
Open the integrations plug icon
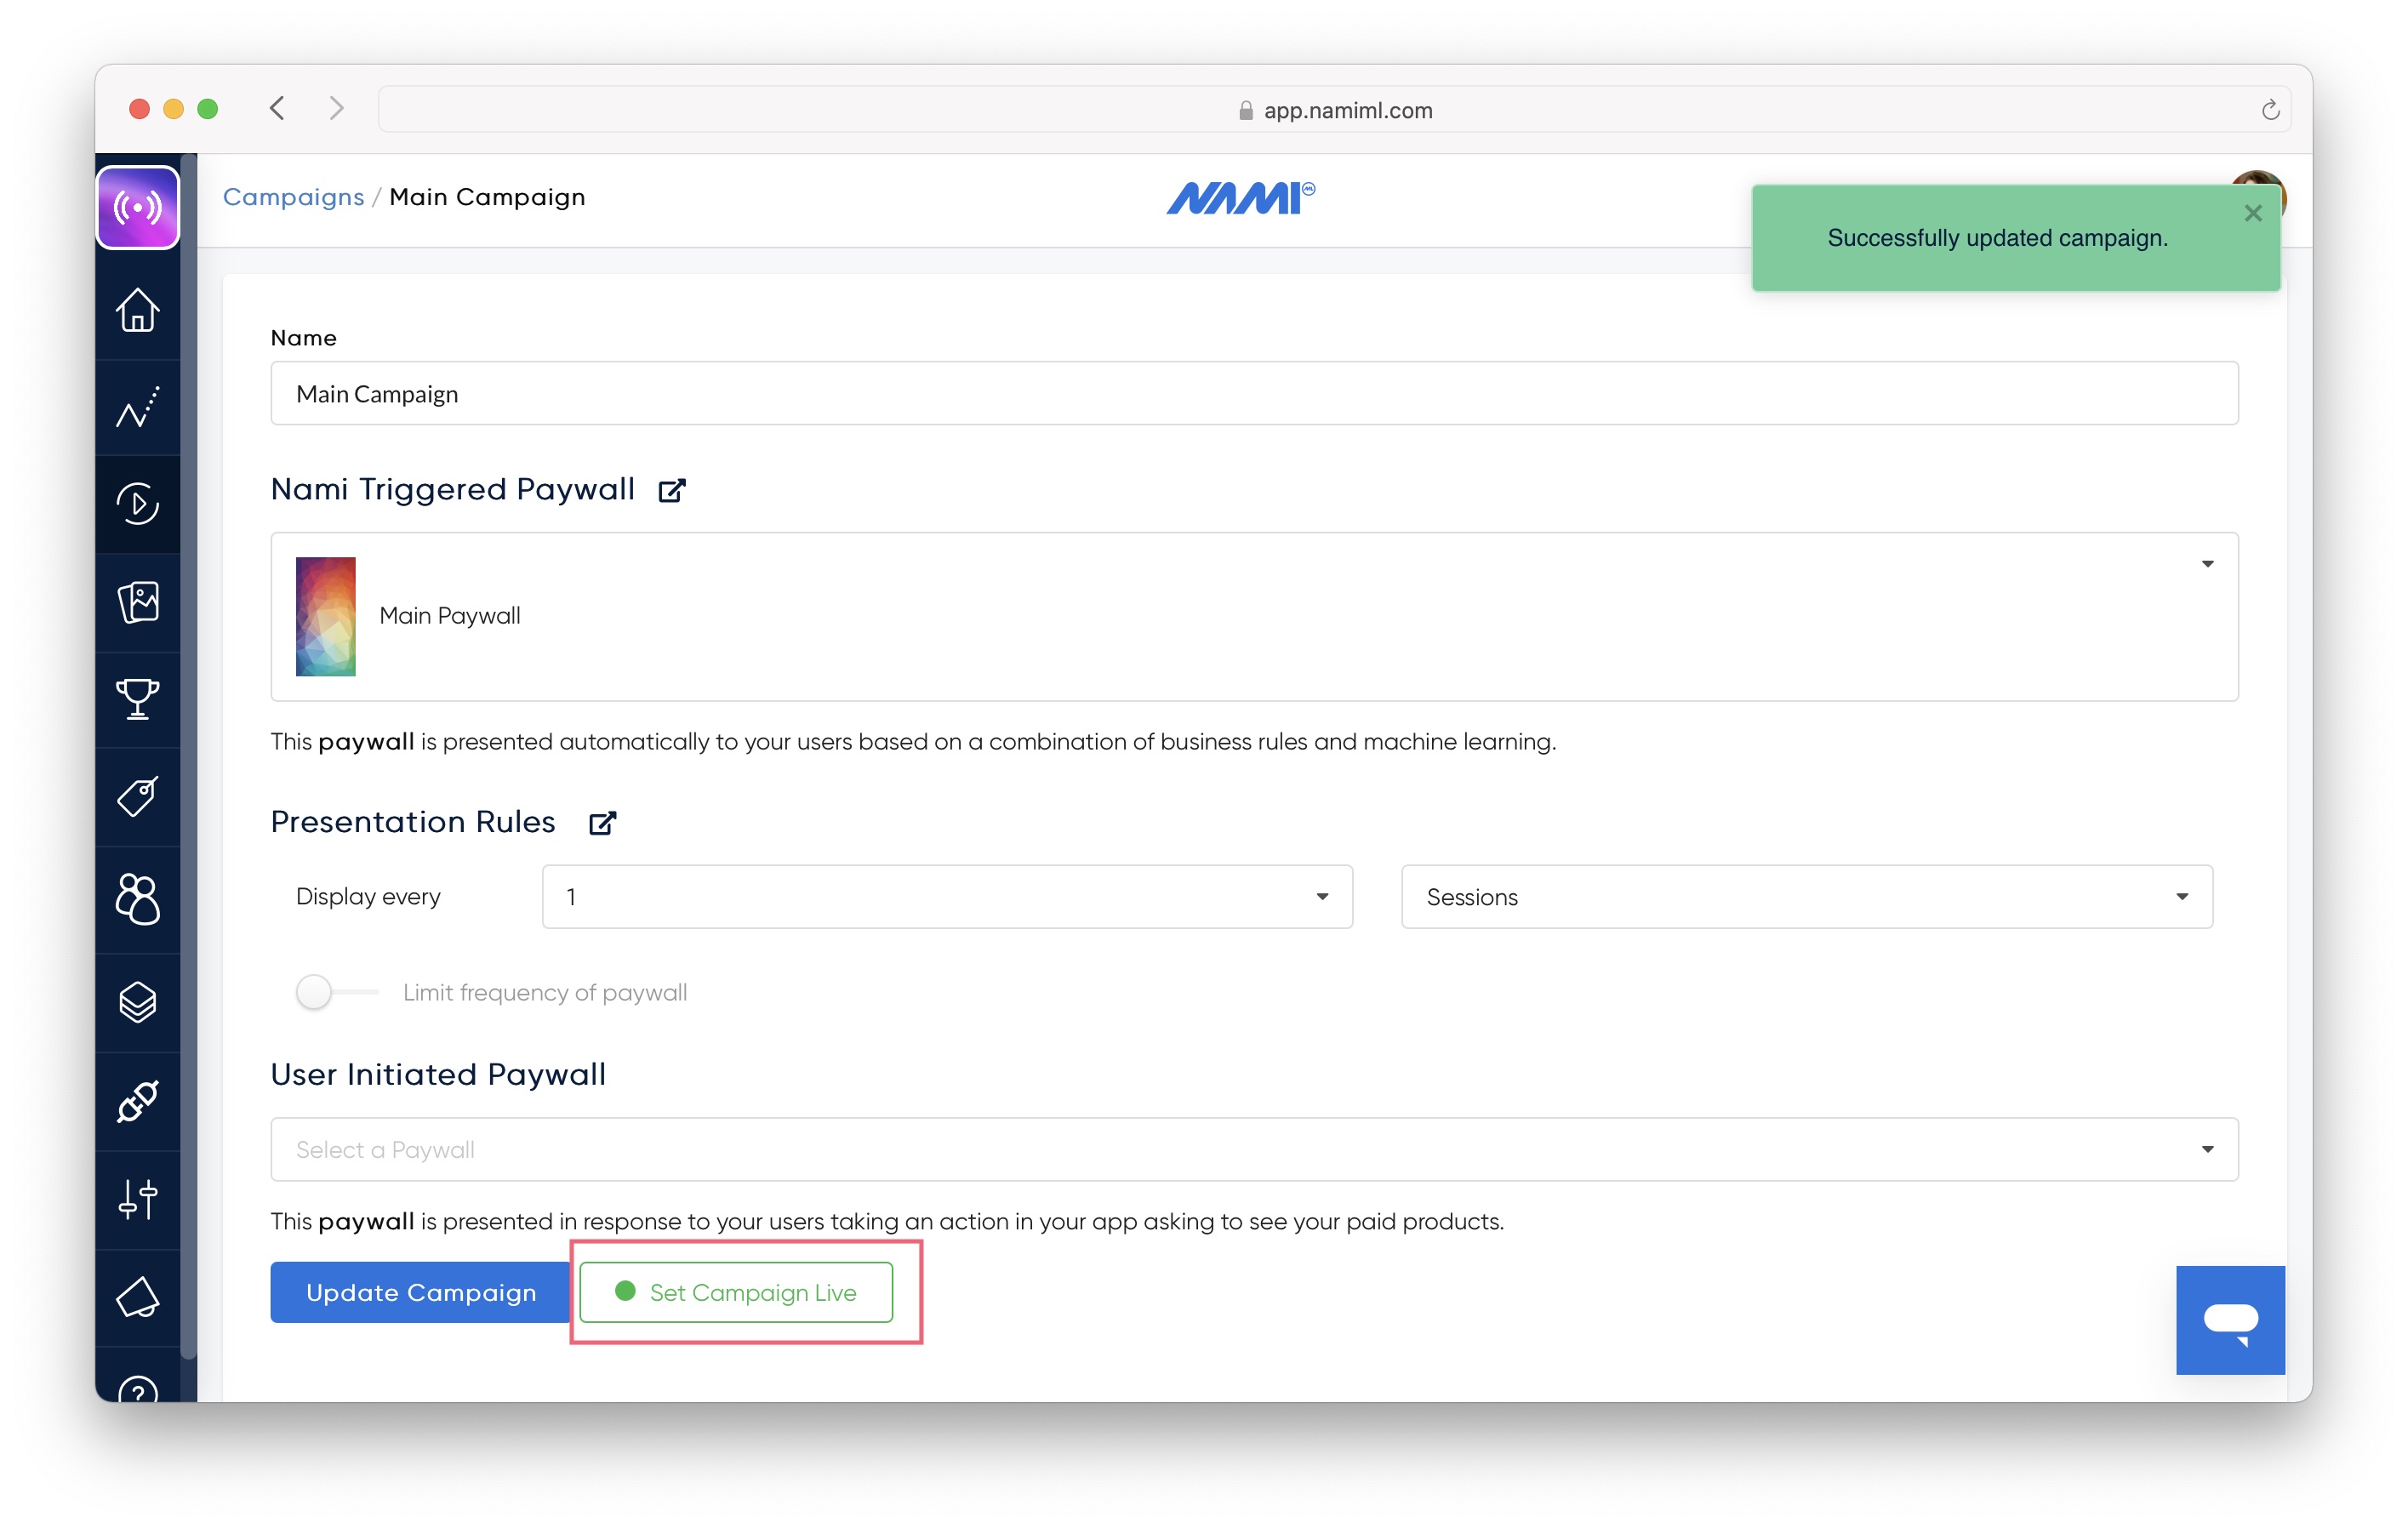[138, 1101]
